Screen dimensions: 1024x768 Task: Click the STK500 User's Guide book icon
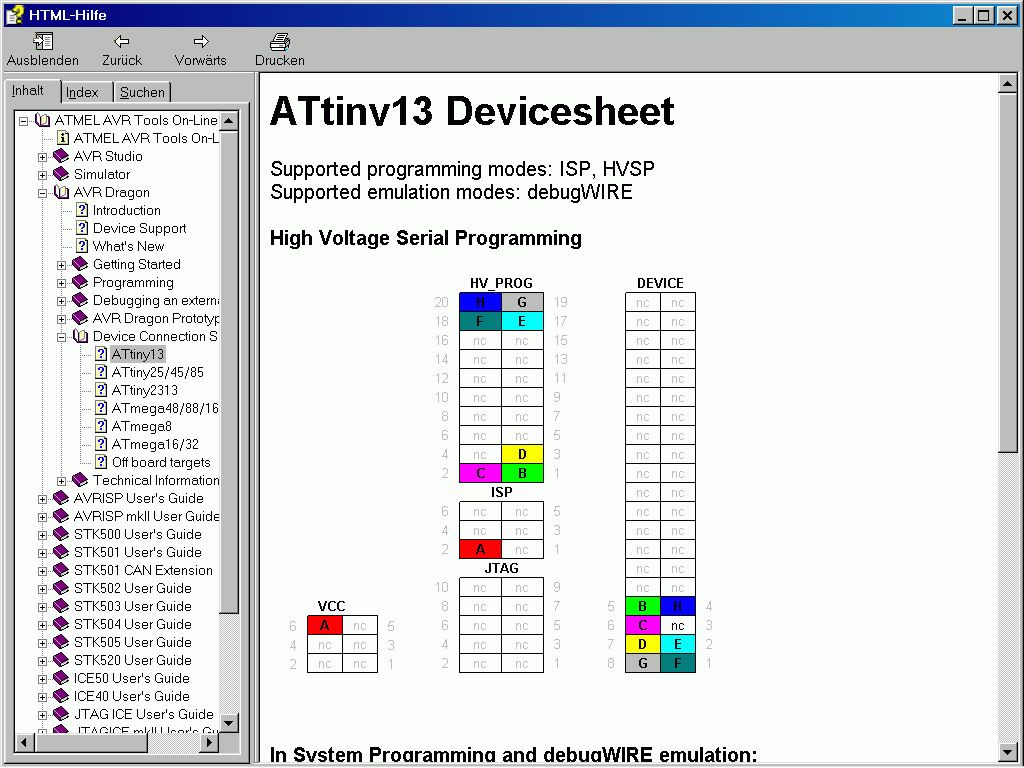coord(62,534)
